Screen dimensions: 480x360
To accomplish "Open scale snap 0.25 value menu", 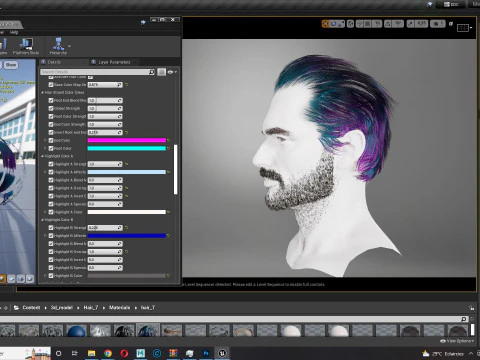I will [x=422, y=24].
